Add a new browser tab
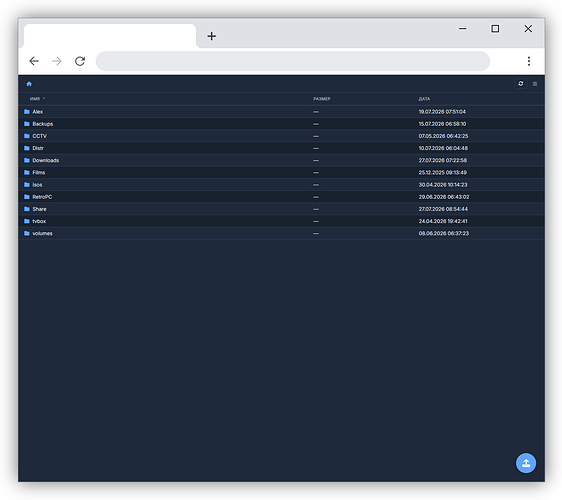Viewport: 562px width, 500px height. click(211, 36)
